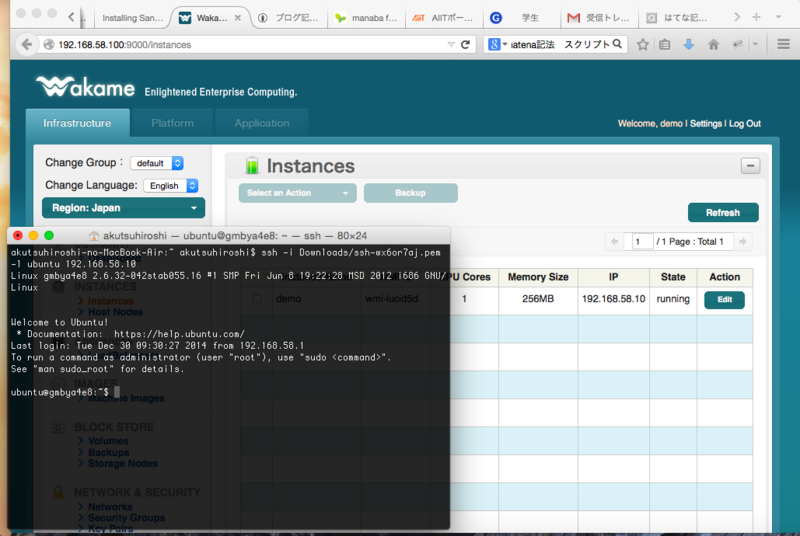
Task: Edit the demo instance
Action: point(724,299)
